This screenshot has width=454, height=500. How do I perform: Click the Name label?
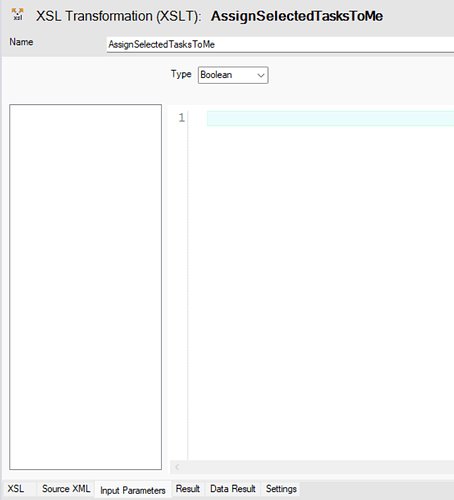[x=21, y=42]
